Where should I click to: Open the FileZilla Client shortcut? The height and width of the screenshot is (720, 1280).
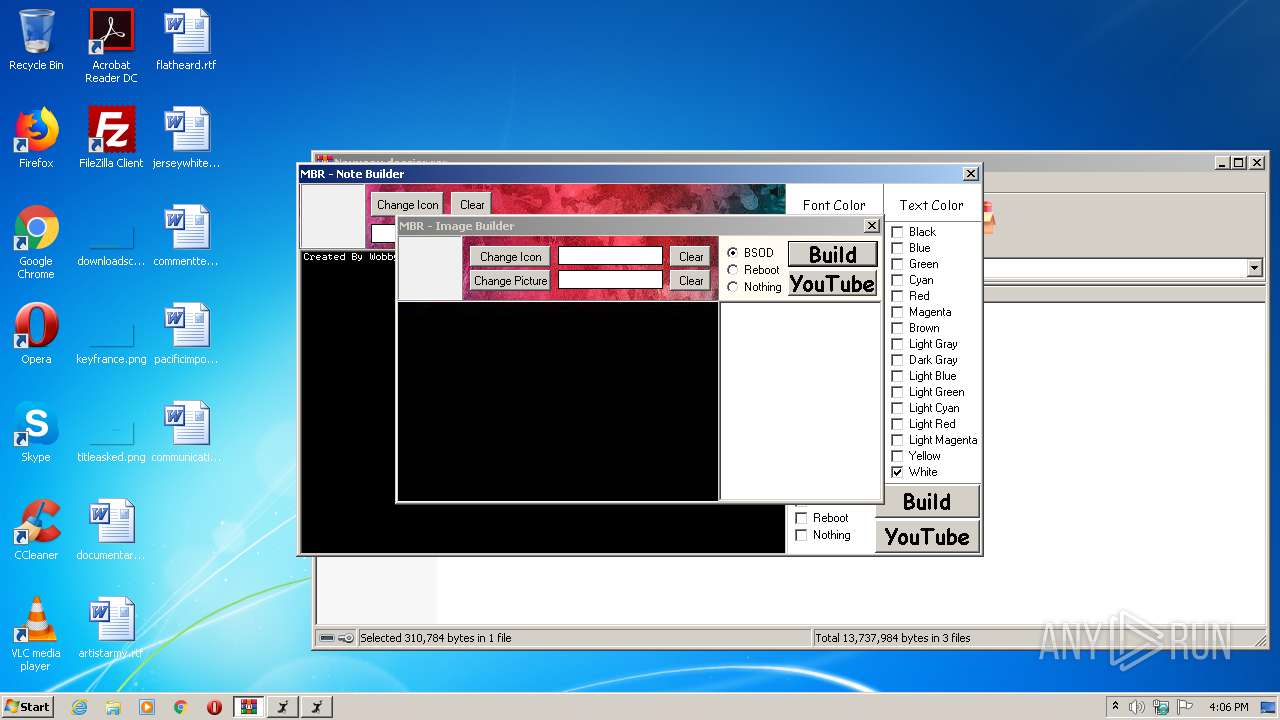[111, 138]
